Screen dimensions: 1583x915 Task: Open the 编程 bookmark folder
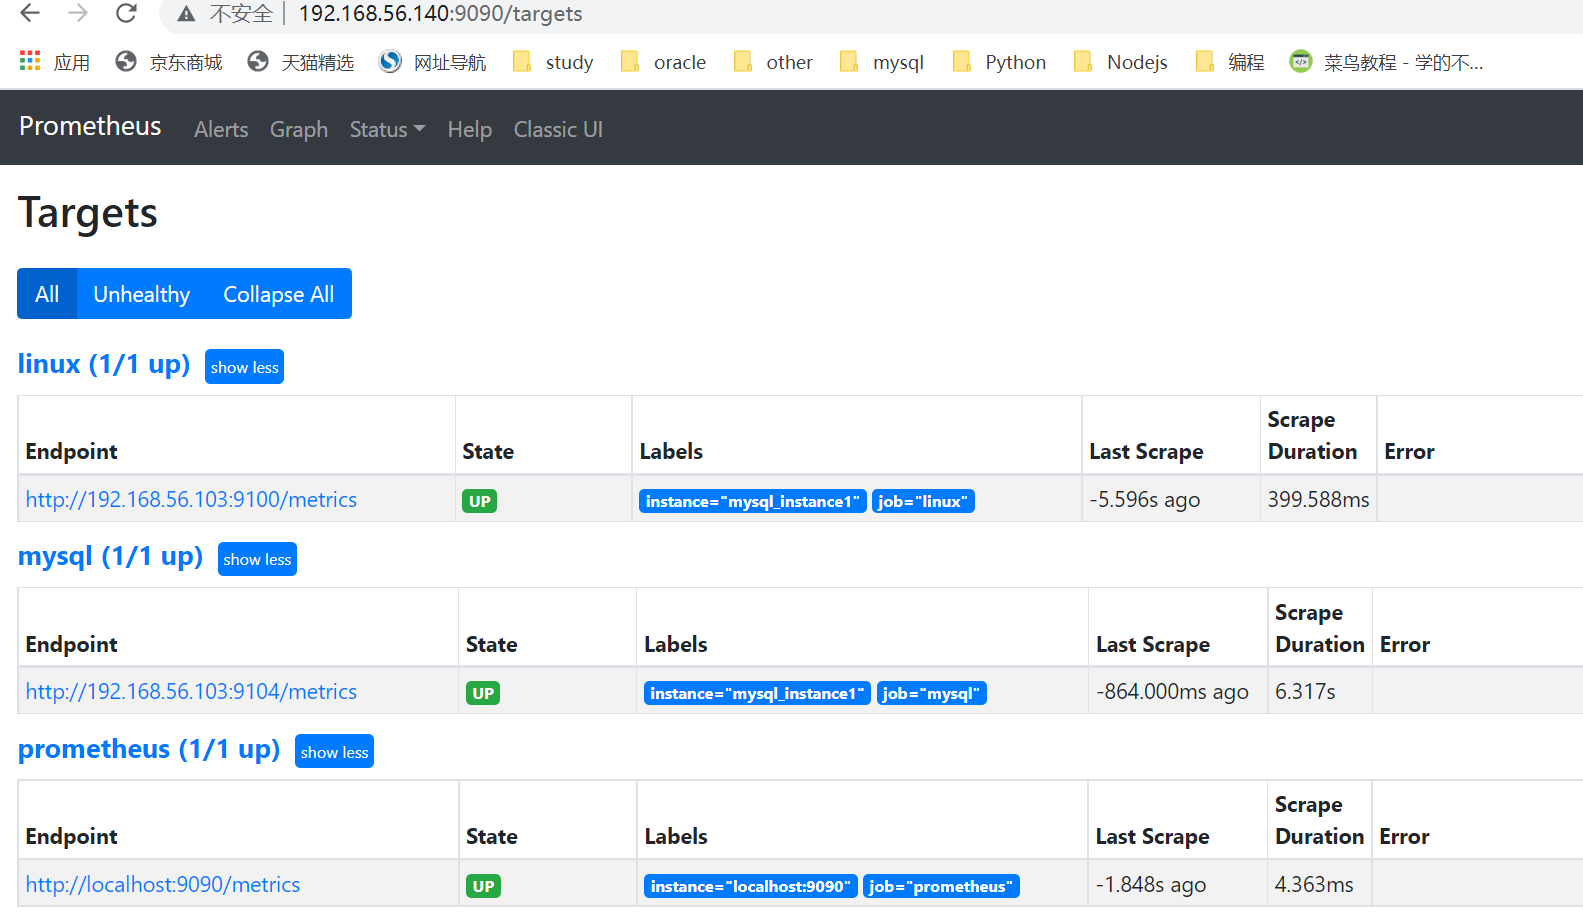1230,62
